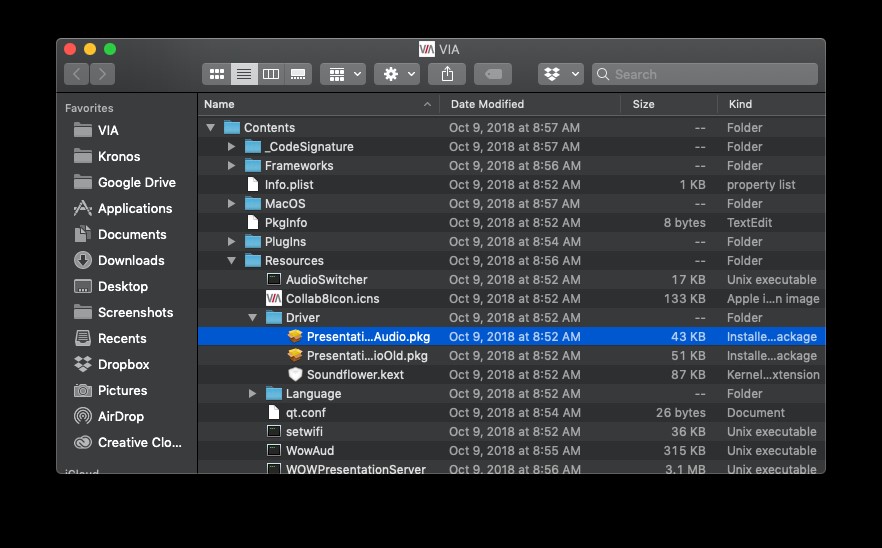Image resolution: width=882 pixels, height=548 pixels.
Task: Click the Edit Tags button
Action: pos(493,74)
